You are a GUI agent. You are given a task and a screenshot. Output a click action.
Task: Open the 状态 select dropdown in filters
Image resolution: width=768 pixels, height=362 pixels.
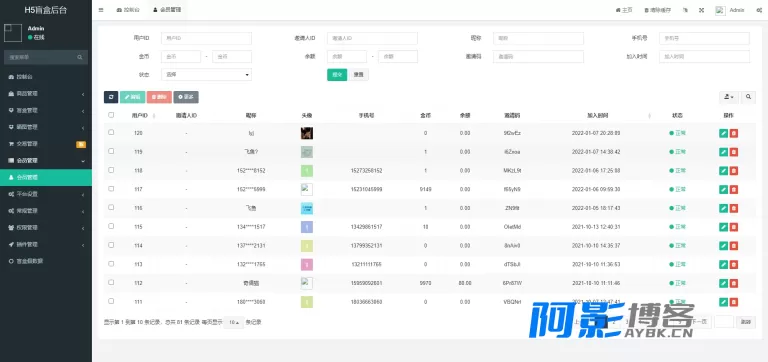tap(206, 75)
